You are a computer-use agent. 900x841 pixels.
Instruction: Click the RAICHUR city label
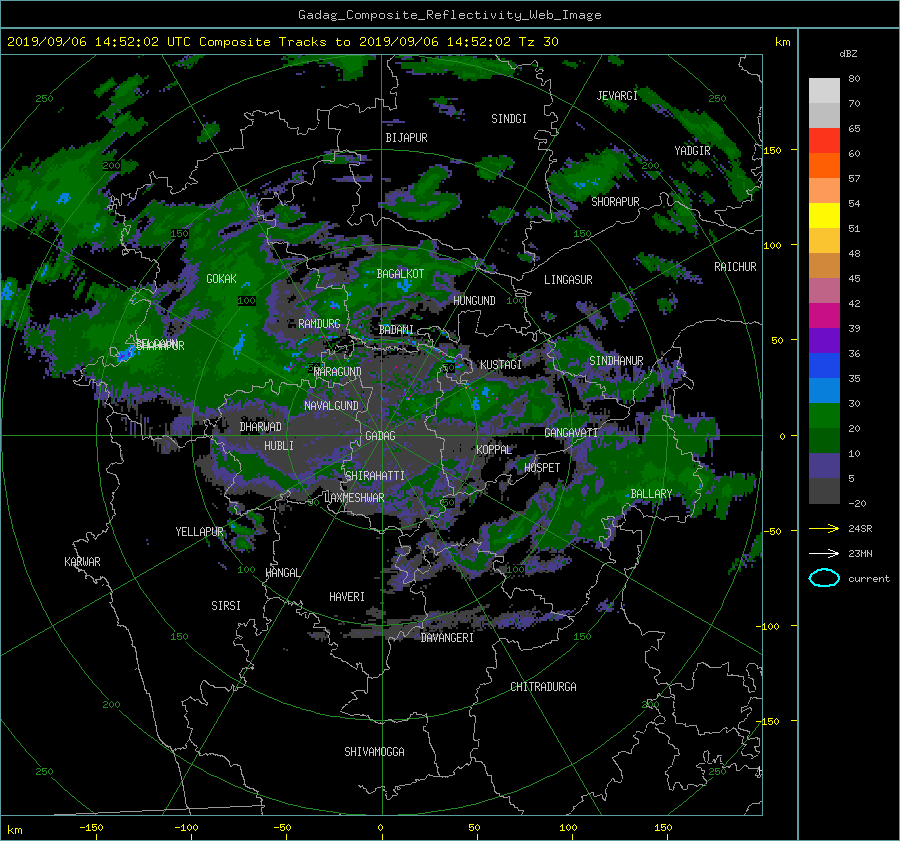point(735,267)
